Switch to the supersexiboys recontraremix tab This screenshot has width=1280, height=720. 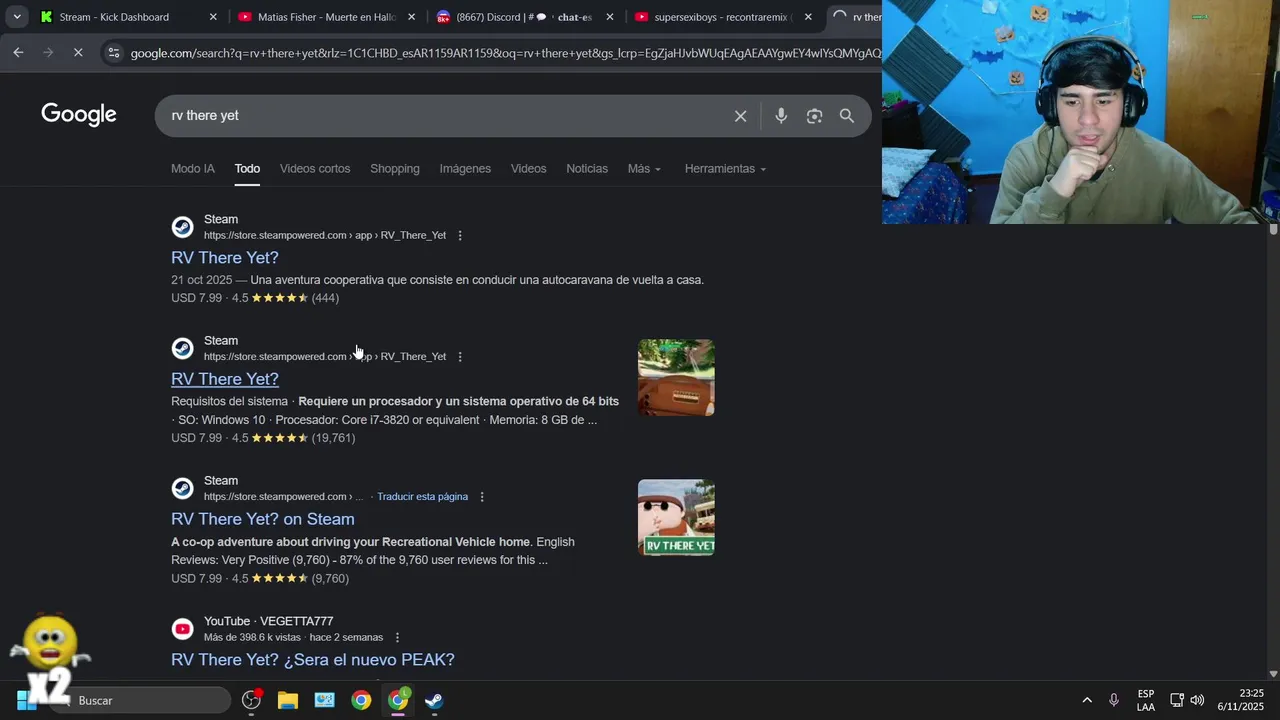722,17
